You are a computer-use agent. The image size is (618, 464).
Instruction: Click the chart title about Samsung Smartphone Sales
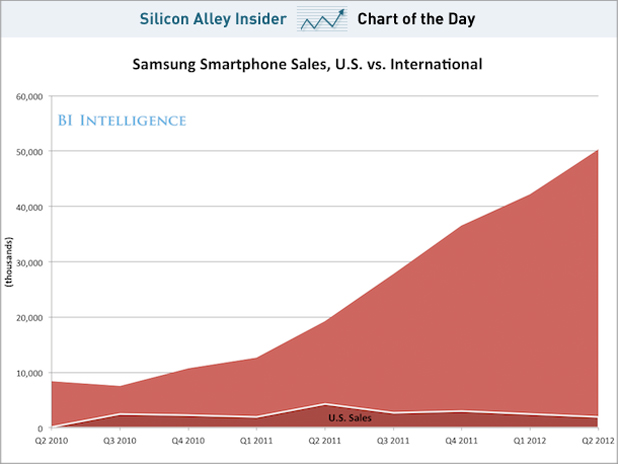coord(308,66)
